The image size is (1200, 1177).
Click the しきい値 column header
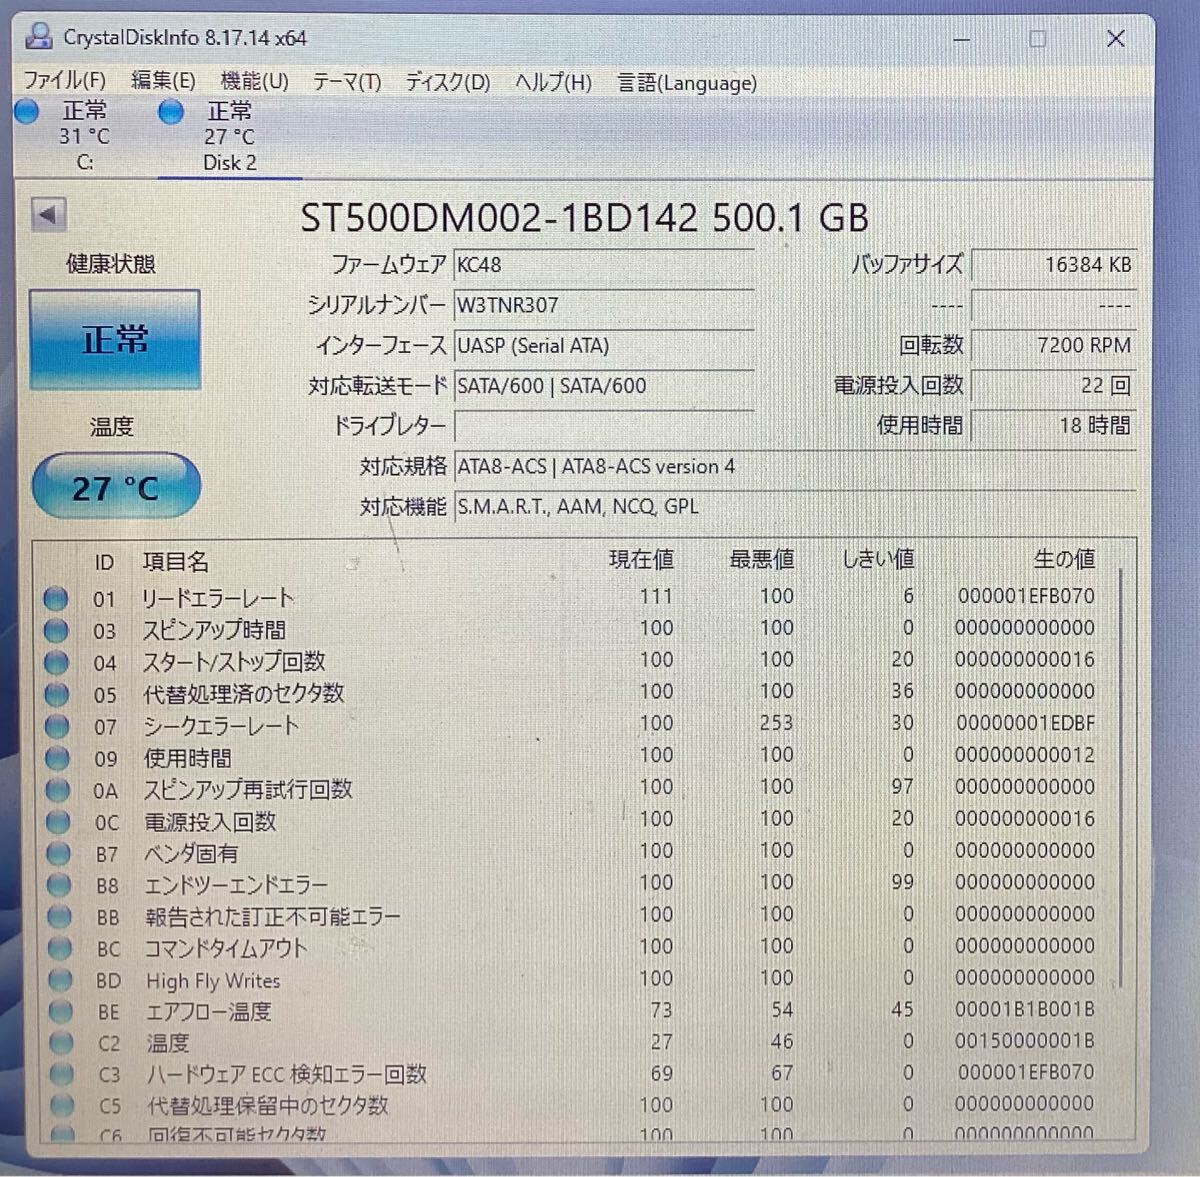tap(878, 559)
